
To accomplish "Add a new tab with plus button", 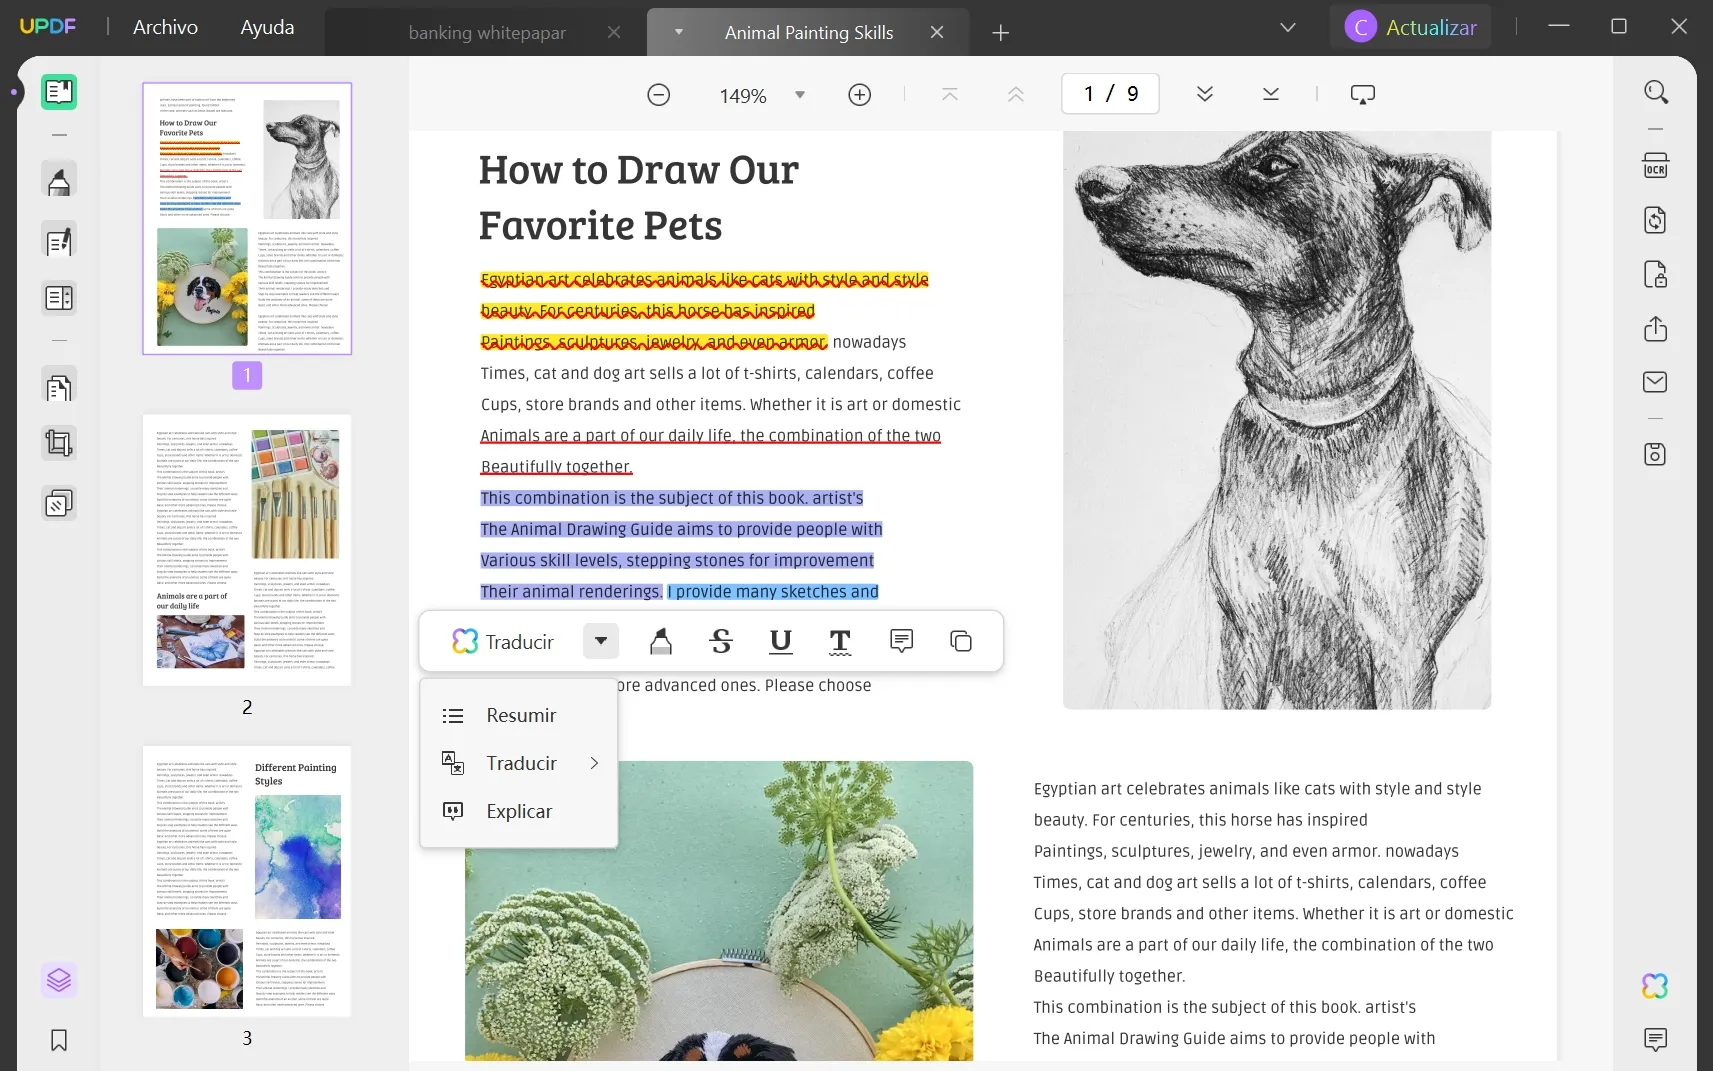I will [1000, 33].
